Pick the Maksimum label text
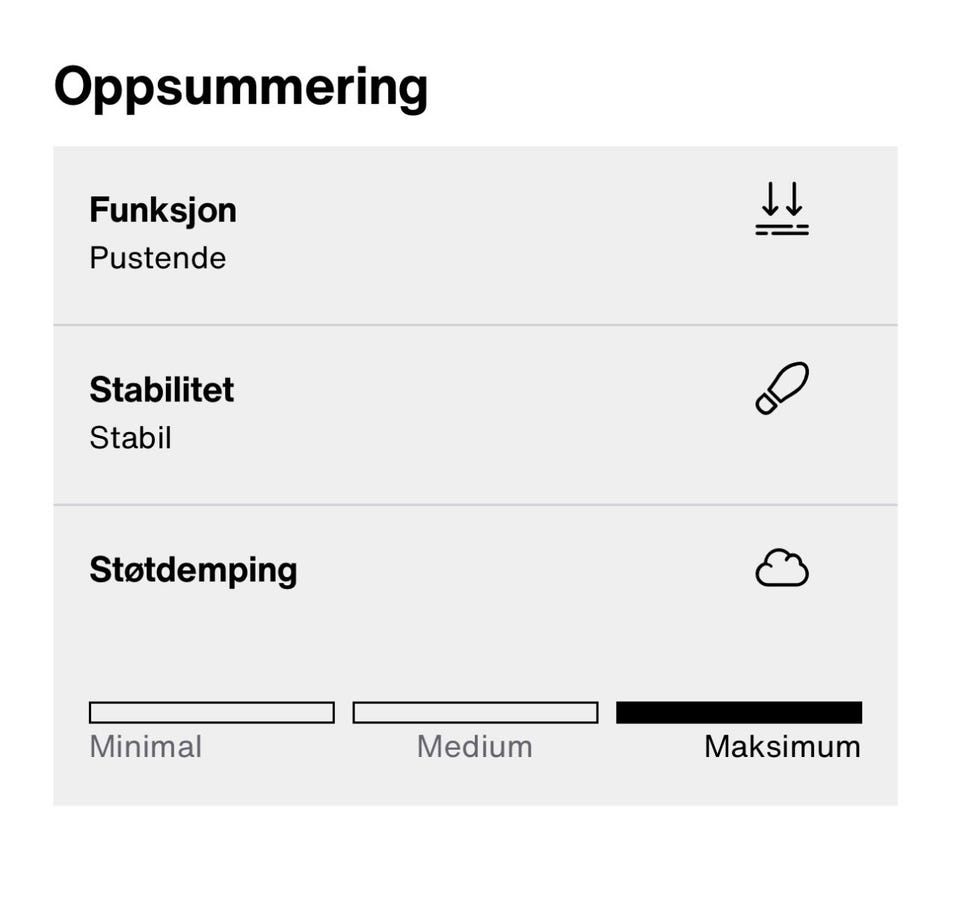The width and height of the screenshot is (960, 902). pyautogui.click(x=782, y=747)
